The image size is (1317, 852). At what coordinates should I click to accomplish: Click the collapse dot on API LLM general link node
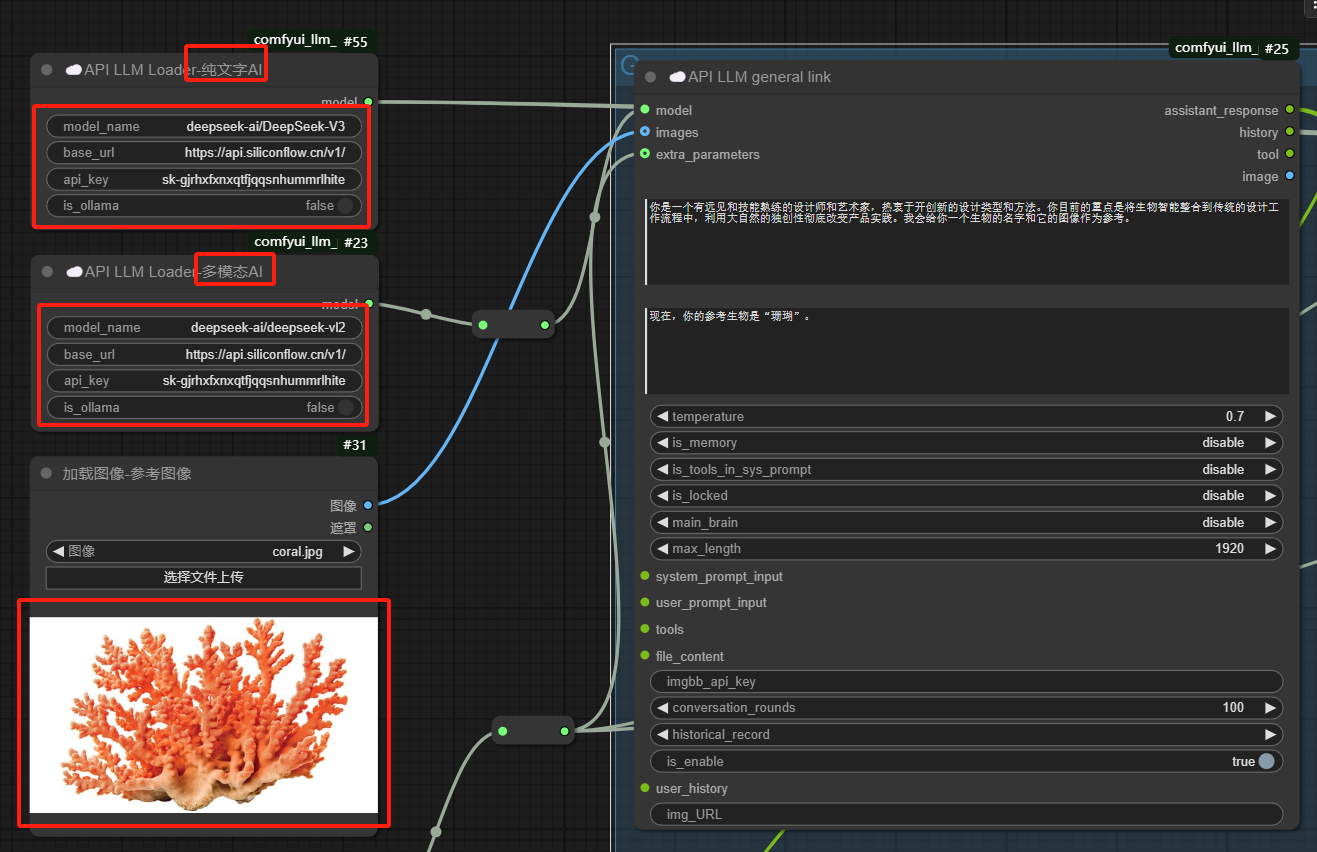651,77
